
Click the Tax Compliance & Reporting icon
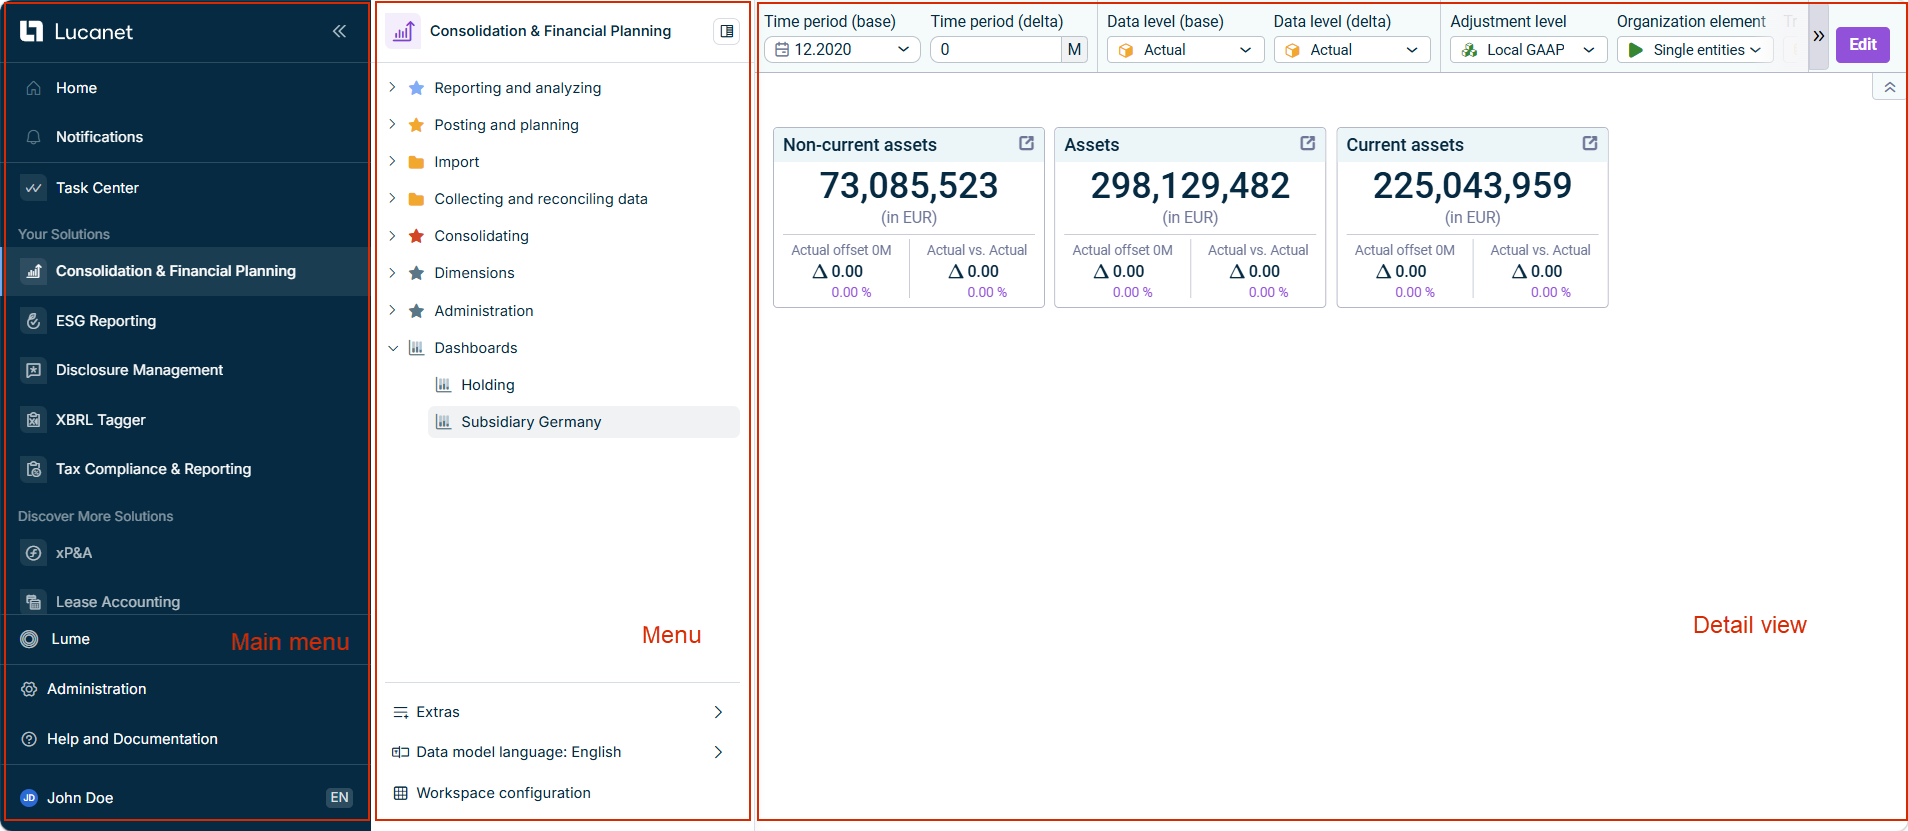click(34, 469)
